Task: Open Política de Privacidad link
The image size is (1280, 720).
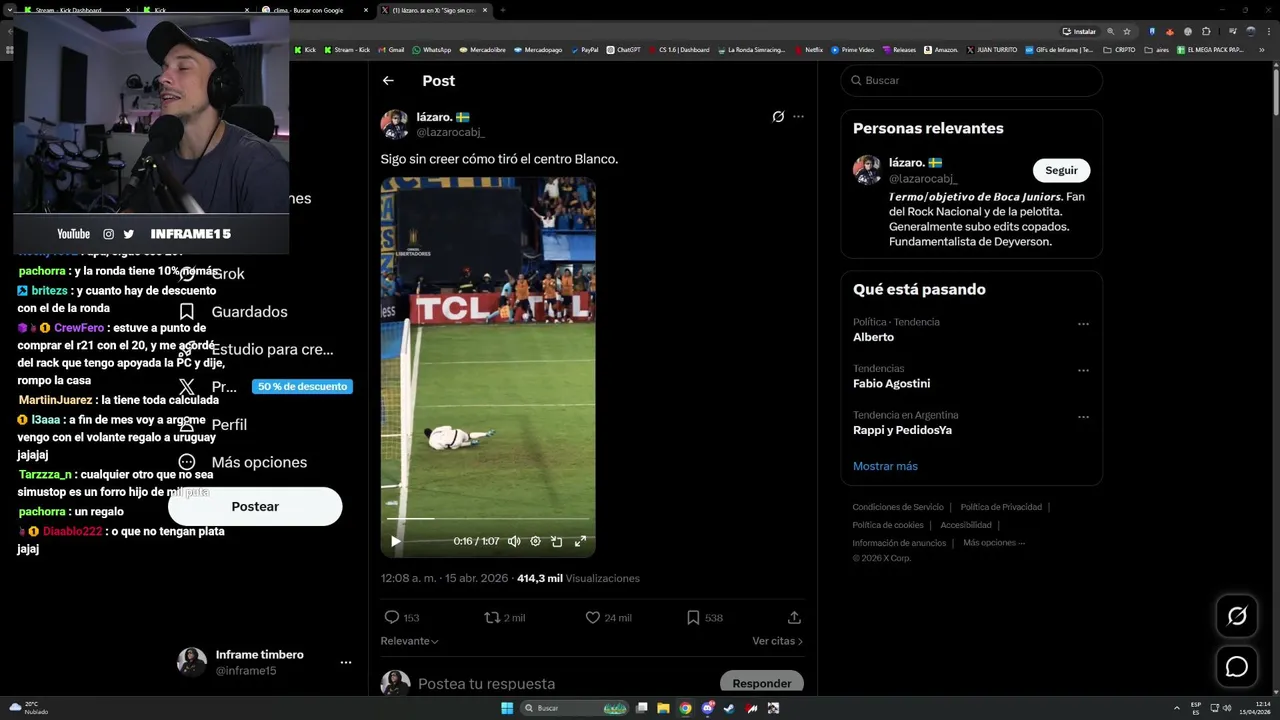Action: [x=1001, y=507]
